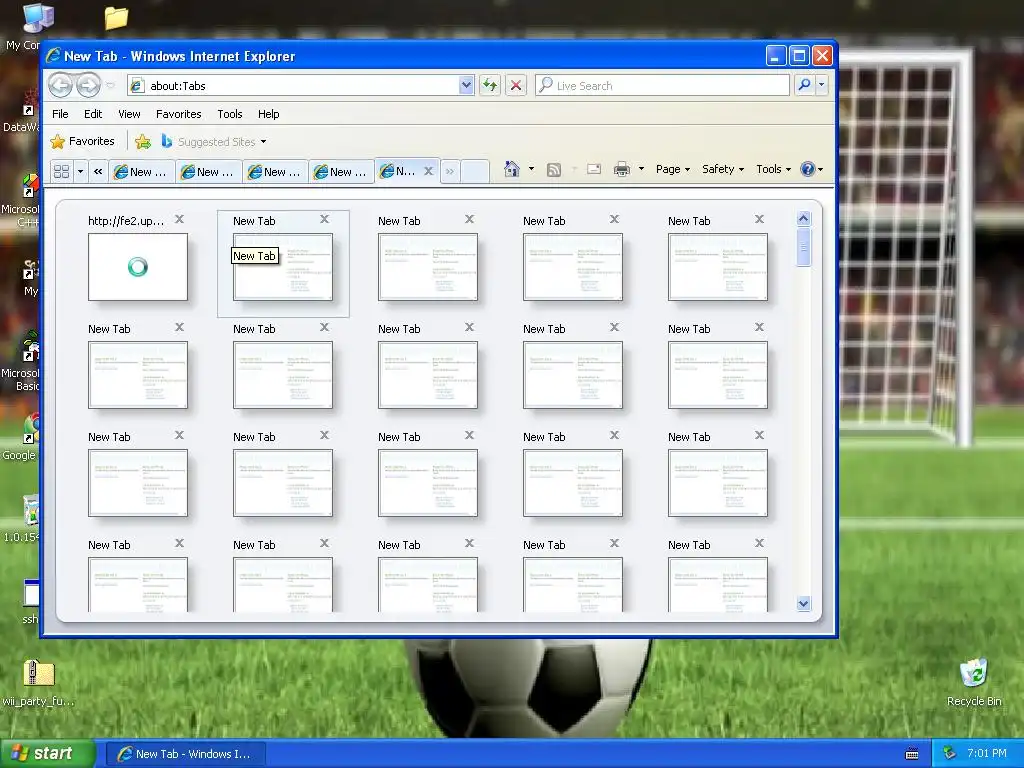This screenshot has width=1024, height=768.
Task: Stop loading with the red X icon
Action: 516,86
